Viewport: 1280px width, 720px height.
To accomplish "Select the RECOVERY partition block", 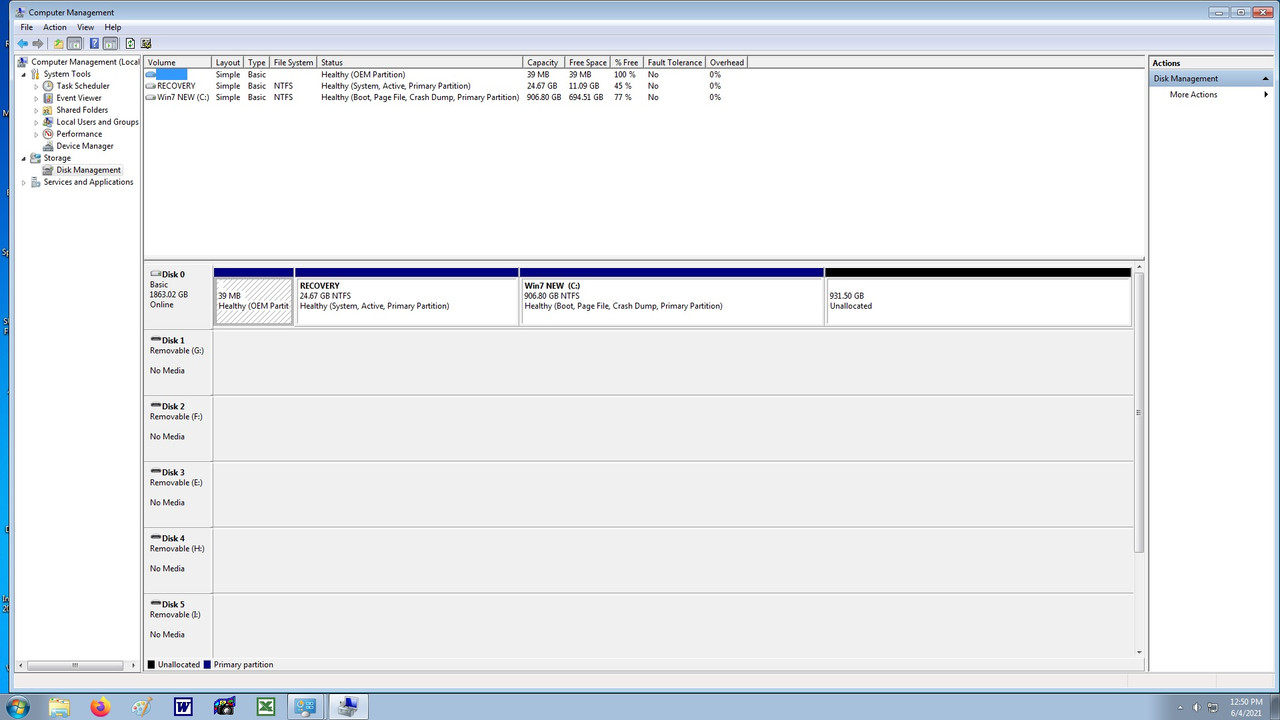I will (405, 295).
